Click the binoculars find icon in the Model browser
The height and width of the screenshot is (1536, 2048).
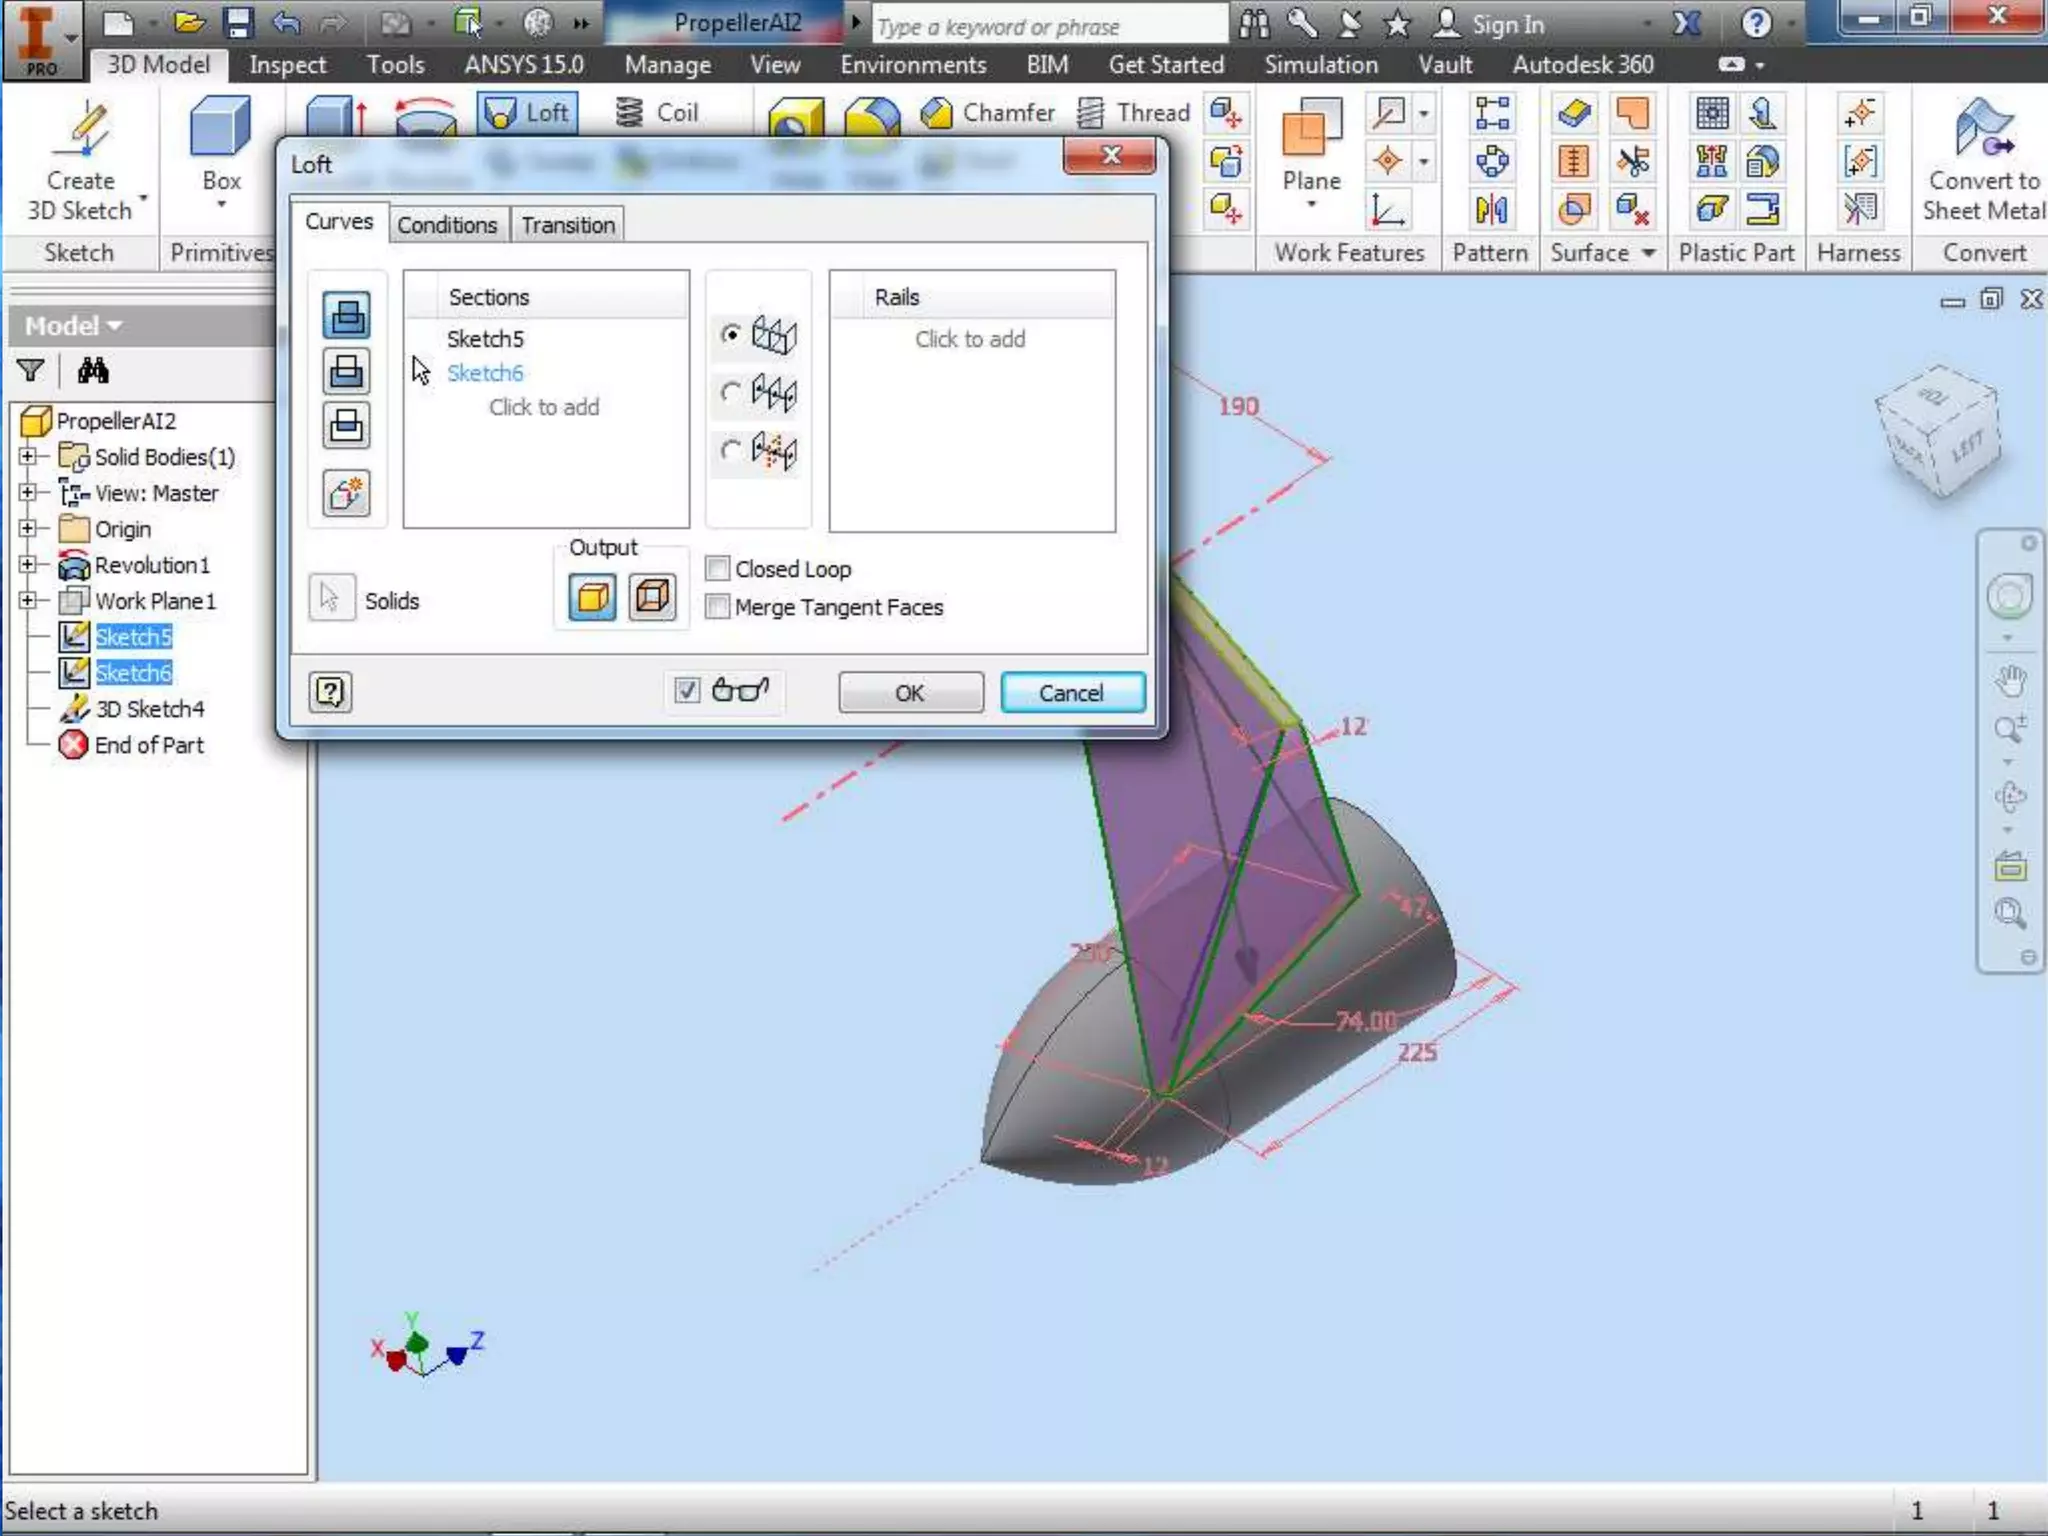tap(93, 371)
